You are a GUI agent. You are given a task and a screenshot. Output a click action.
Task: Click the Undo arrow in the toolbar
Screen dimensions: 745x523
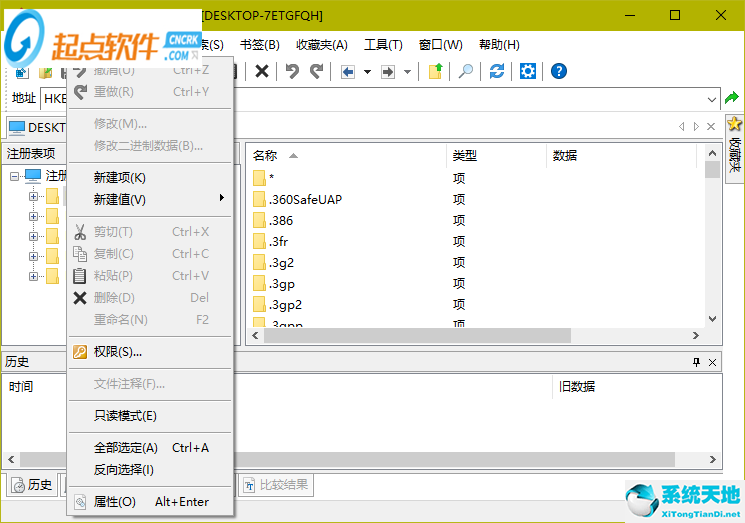point(292,71)
